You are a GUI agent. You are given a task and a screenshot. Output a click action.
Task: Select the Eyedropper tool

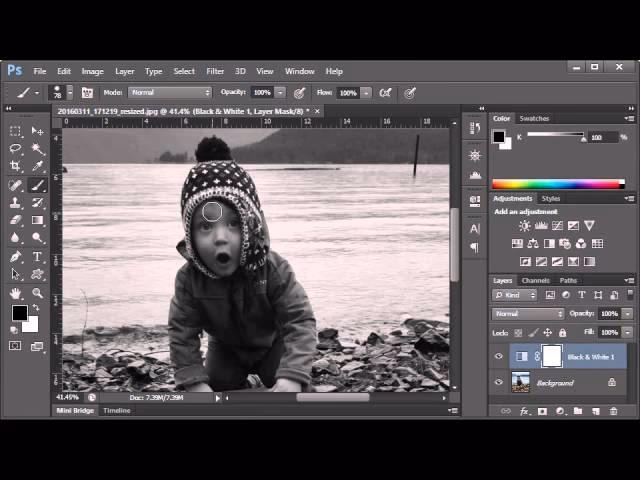pos(37,166)
